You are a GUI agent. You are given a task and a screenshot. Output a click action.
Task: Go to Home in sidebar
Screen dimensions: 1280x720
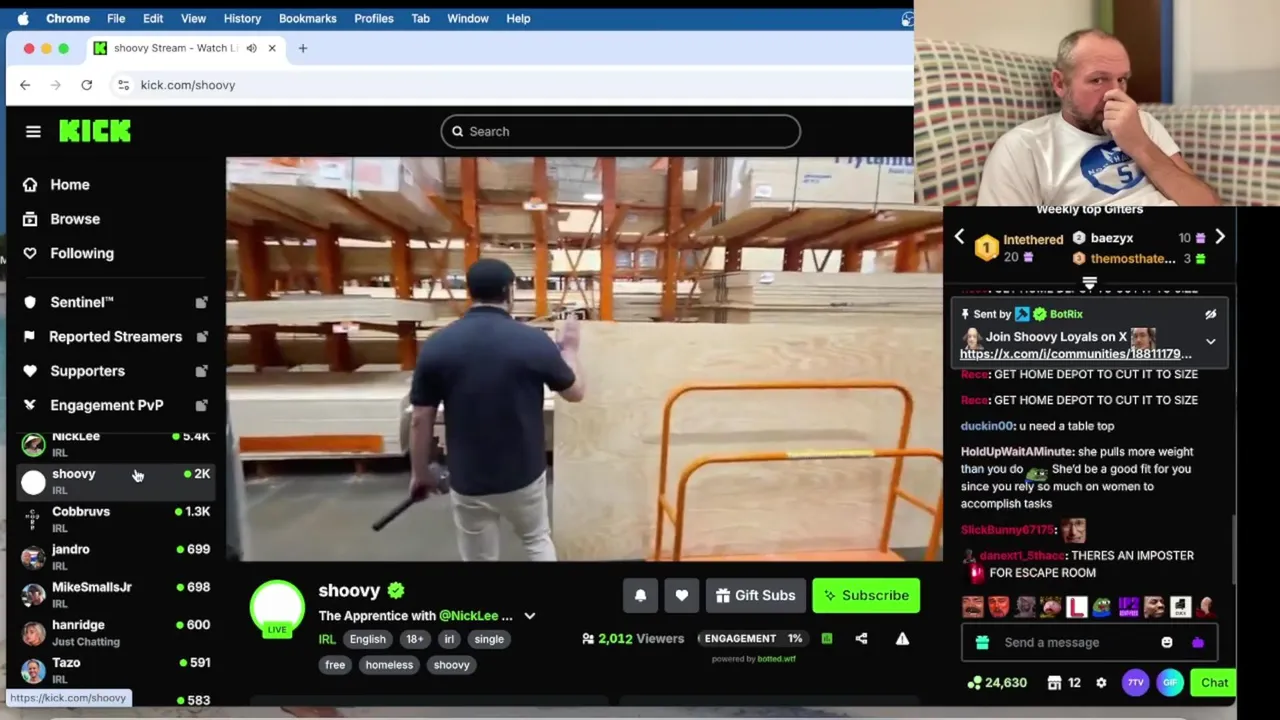coord(69,185)
